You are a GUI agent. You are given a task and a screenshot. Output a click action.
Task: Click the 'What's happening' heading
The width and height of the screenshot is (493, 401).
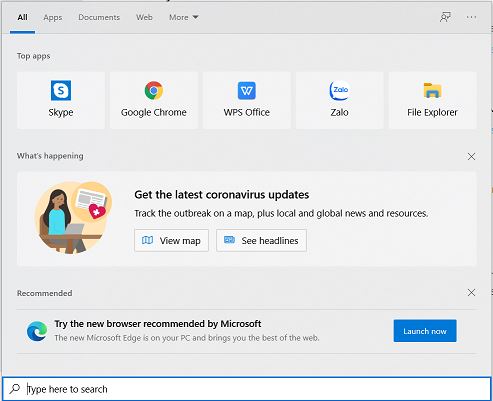tap(50, 156)
